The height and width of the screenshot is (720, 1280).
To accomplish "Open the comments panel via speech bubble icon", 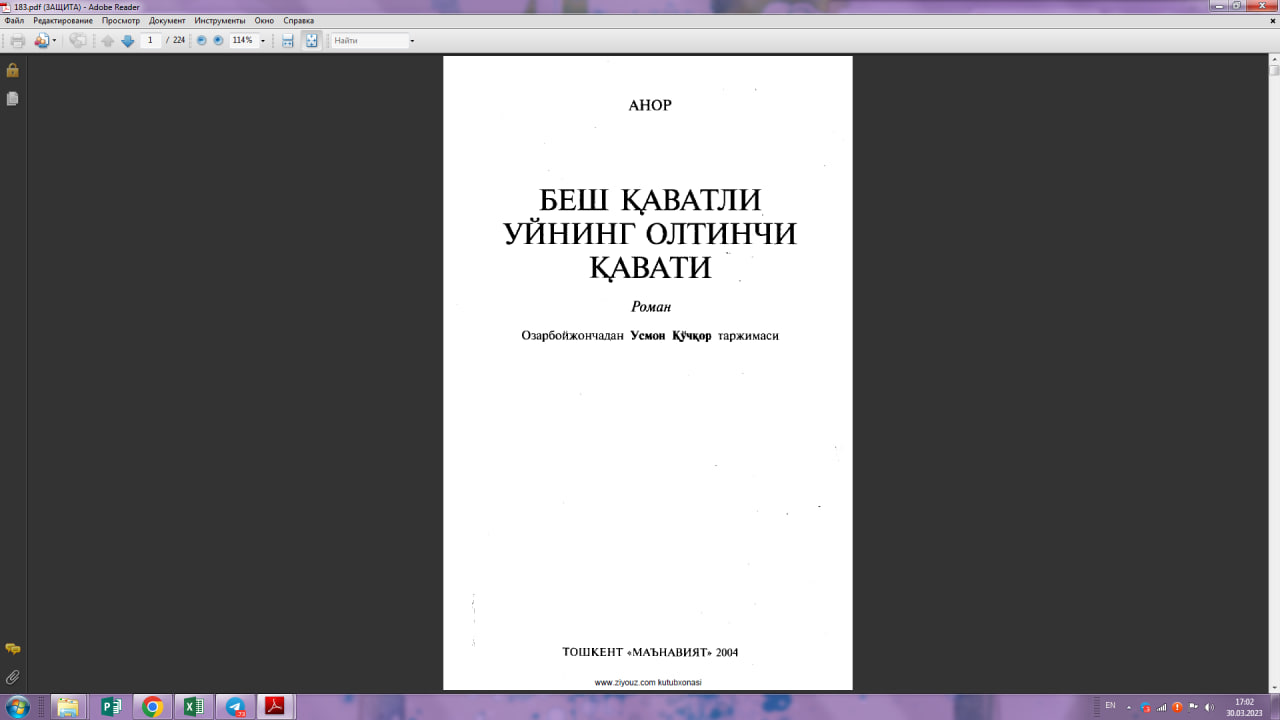I will [12, 647].
